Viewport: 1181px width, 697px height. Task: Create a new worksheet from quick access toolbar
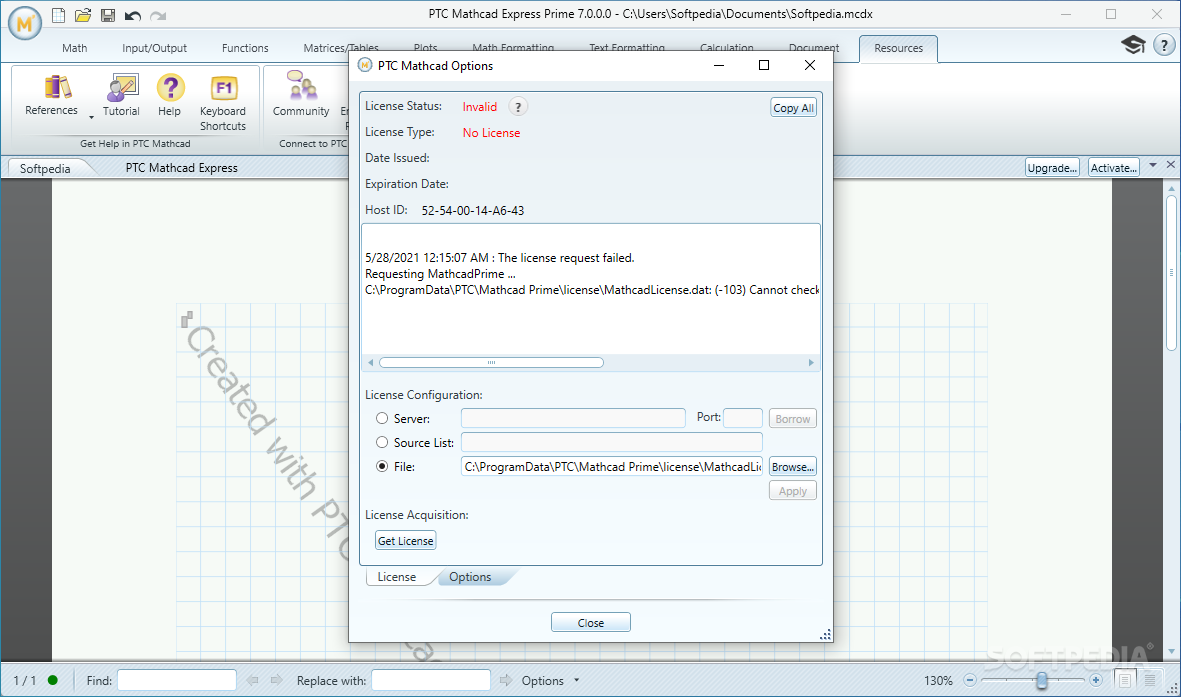59,15
